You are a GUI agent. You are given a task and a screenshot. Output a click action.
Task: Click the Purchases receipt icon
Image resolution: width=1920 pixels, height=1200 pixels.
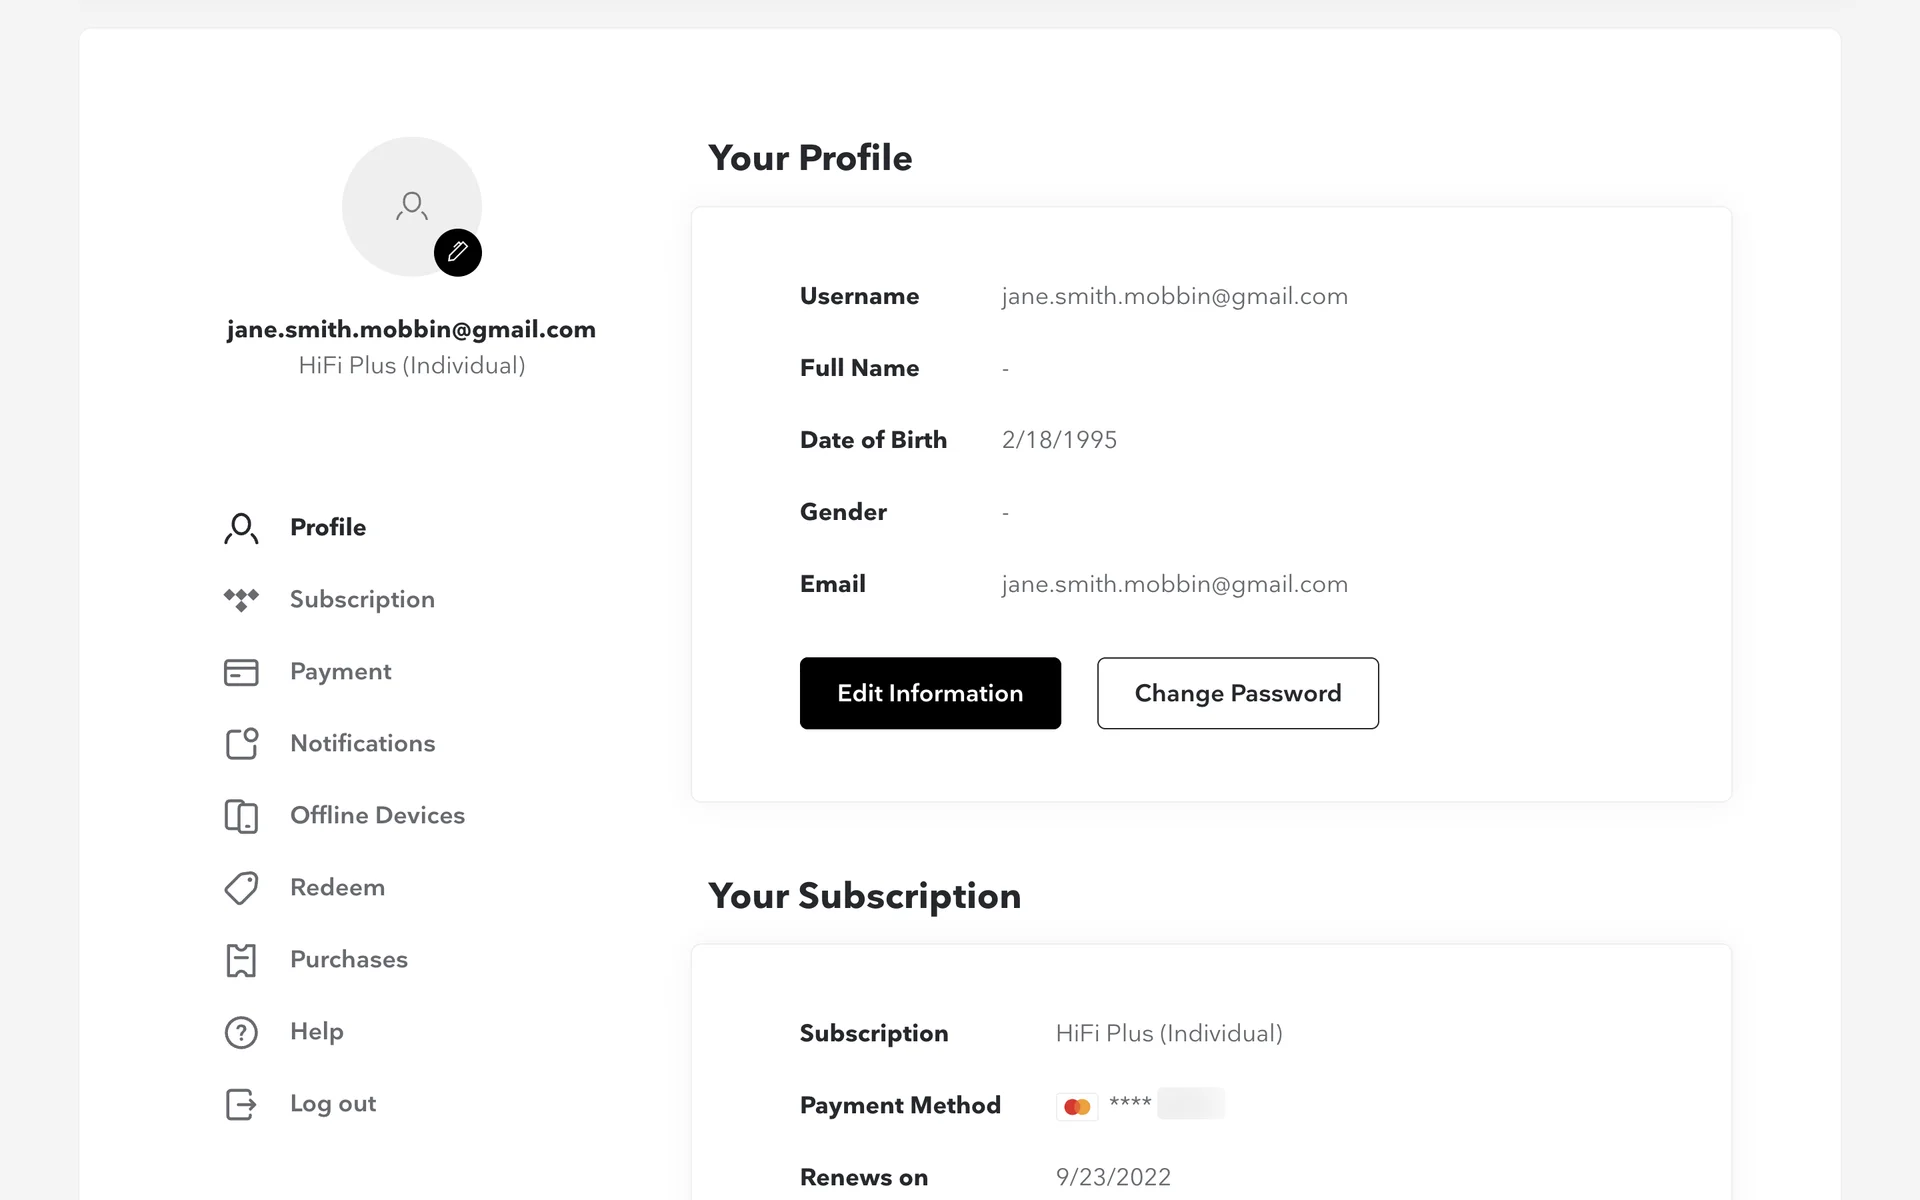(241, 960)
